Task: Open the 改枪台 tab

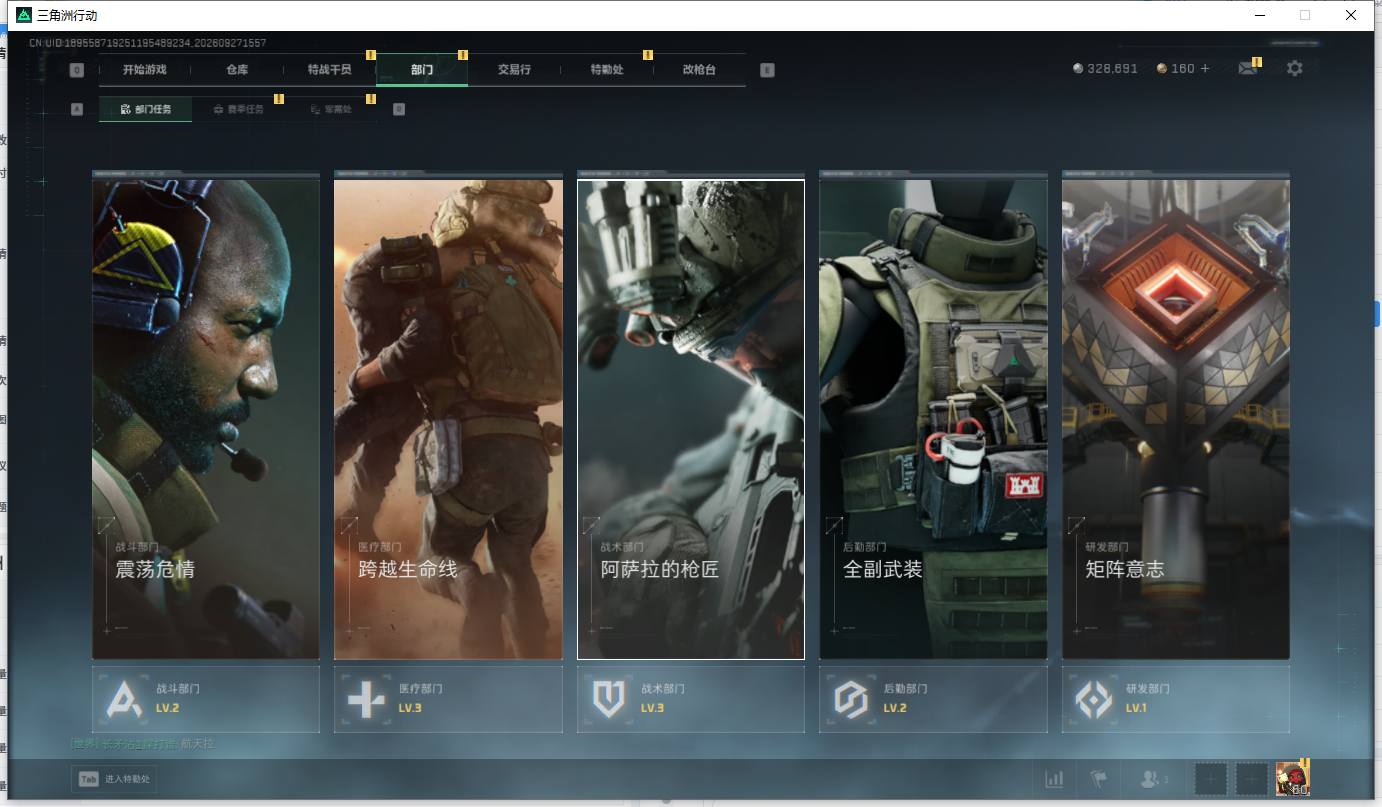Action: point(699,70)
